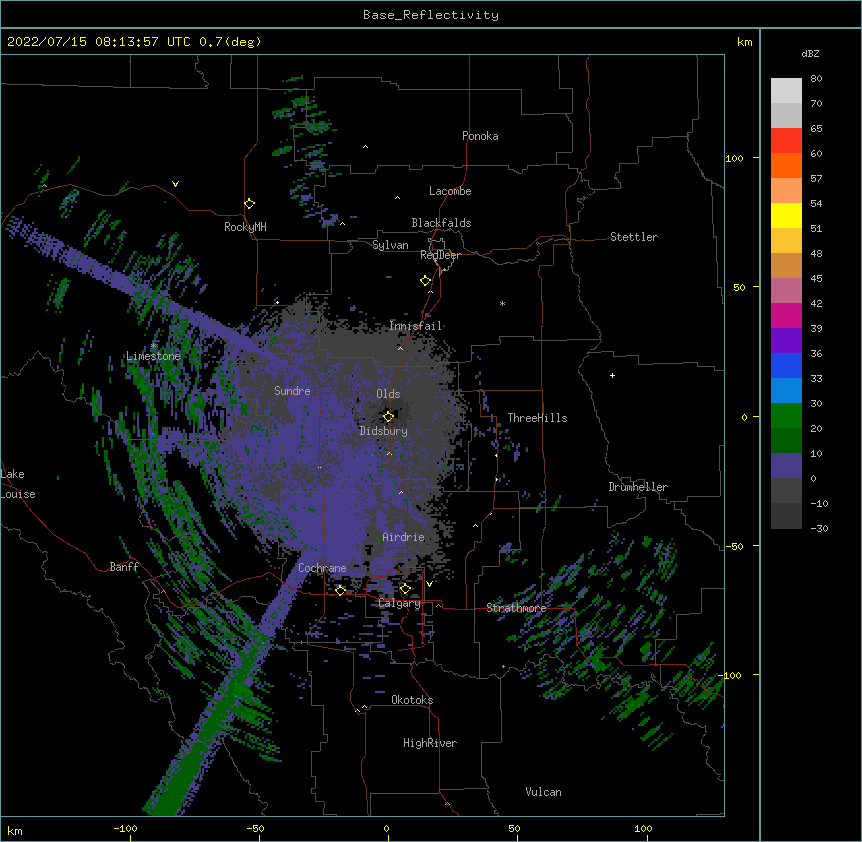Image resolution: width=862 pixels, height=842 pixels.
Task: Click the Airdrie label
Action: pyautogui.click(x=404, y=537)
